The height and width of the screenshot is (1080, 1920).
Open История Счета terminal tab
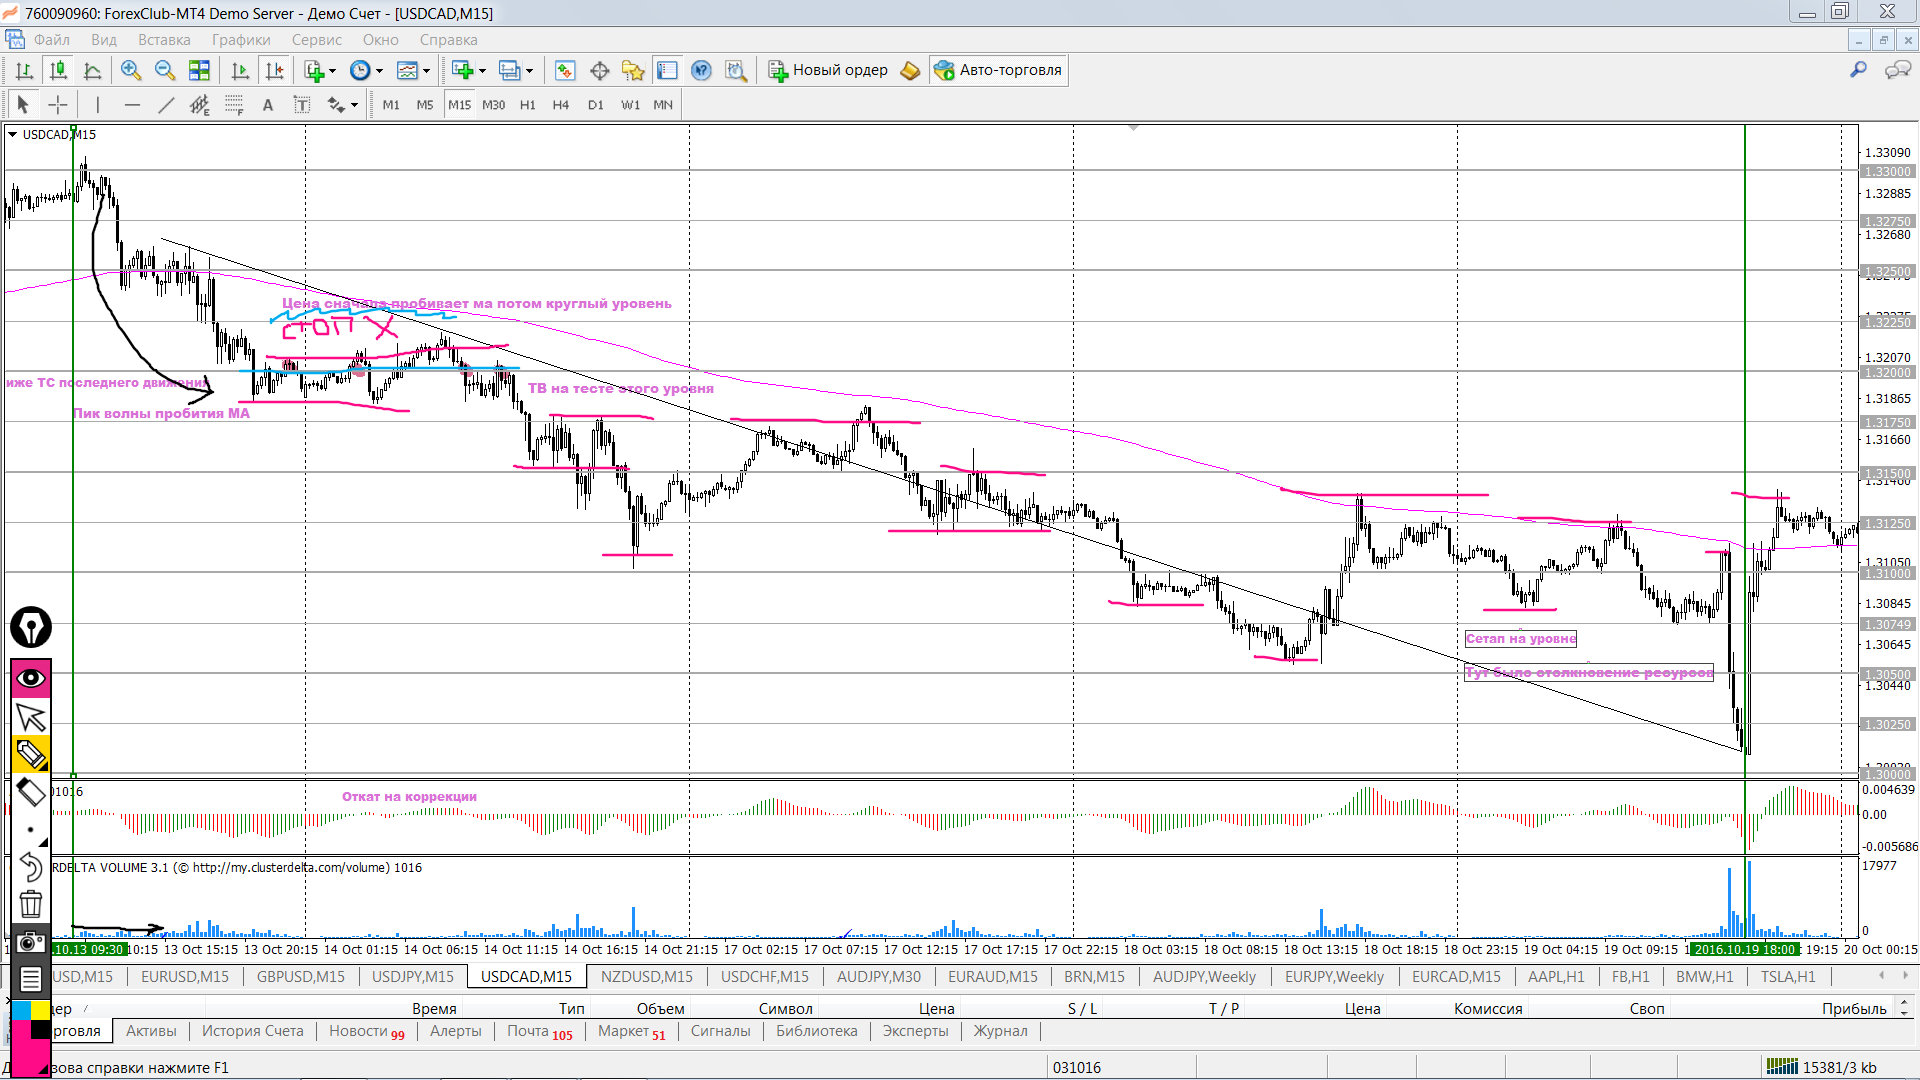pos(253,1030)
